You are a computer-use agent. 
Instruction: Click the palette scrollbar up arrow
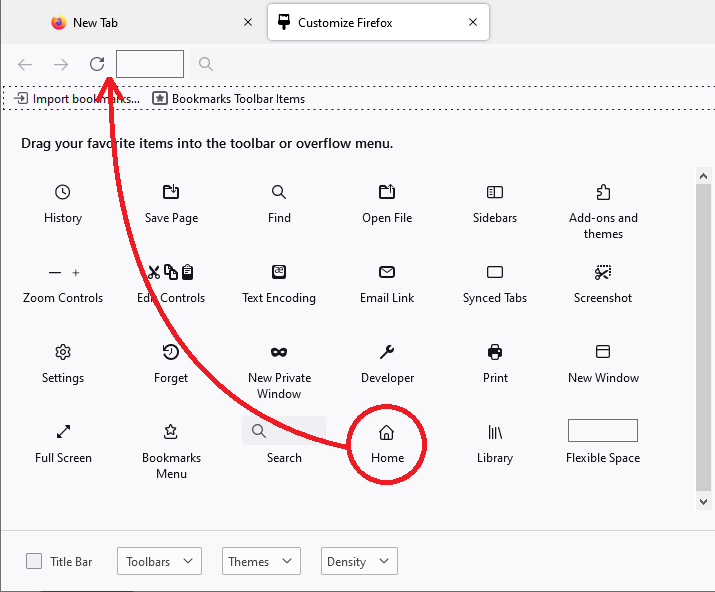click(x=703, y=176)
